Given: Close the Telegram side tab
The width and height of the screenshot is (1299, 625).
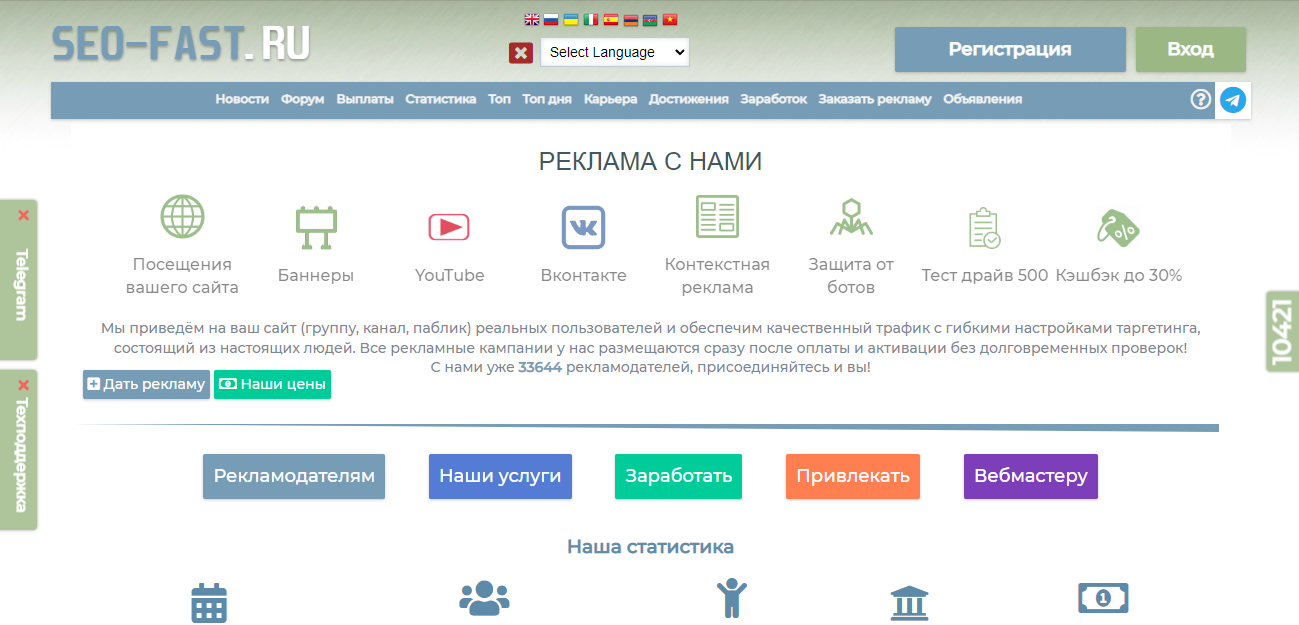Looking at the screenshot, I should point(23,215).
